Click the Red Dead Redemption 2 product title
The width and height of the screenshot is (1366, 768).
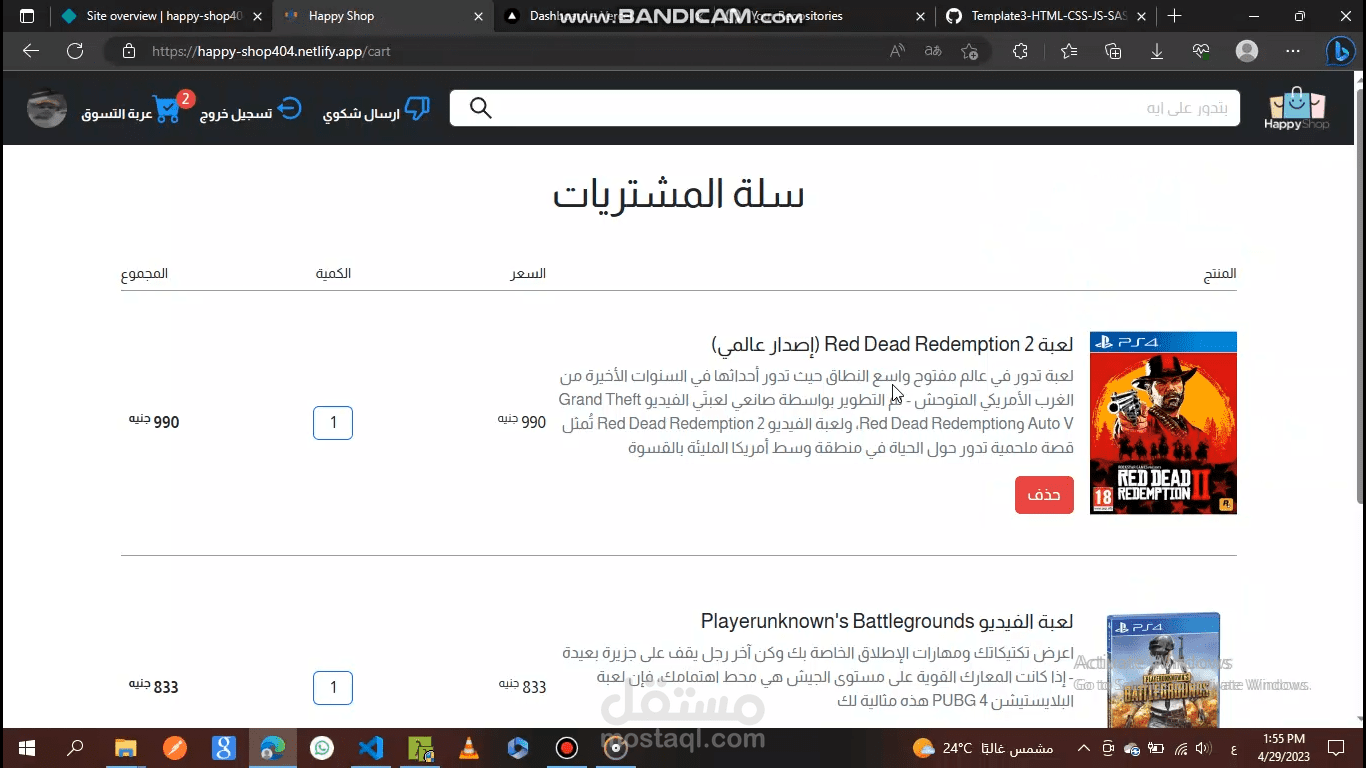(892, 345)
